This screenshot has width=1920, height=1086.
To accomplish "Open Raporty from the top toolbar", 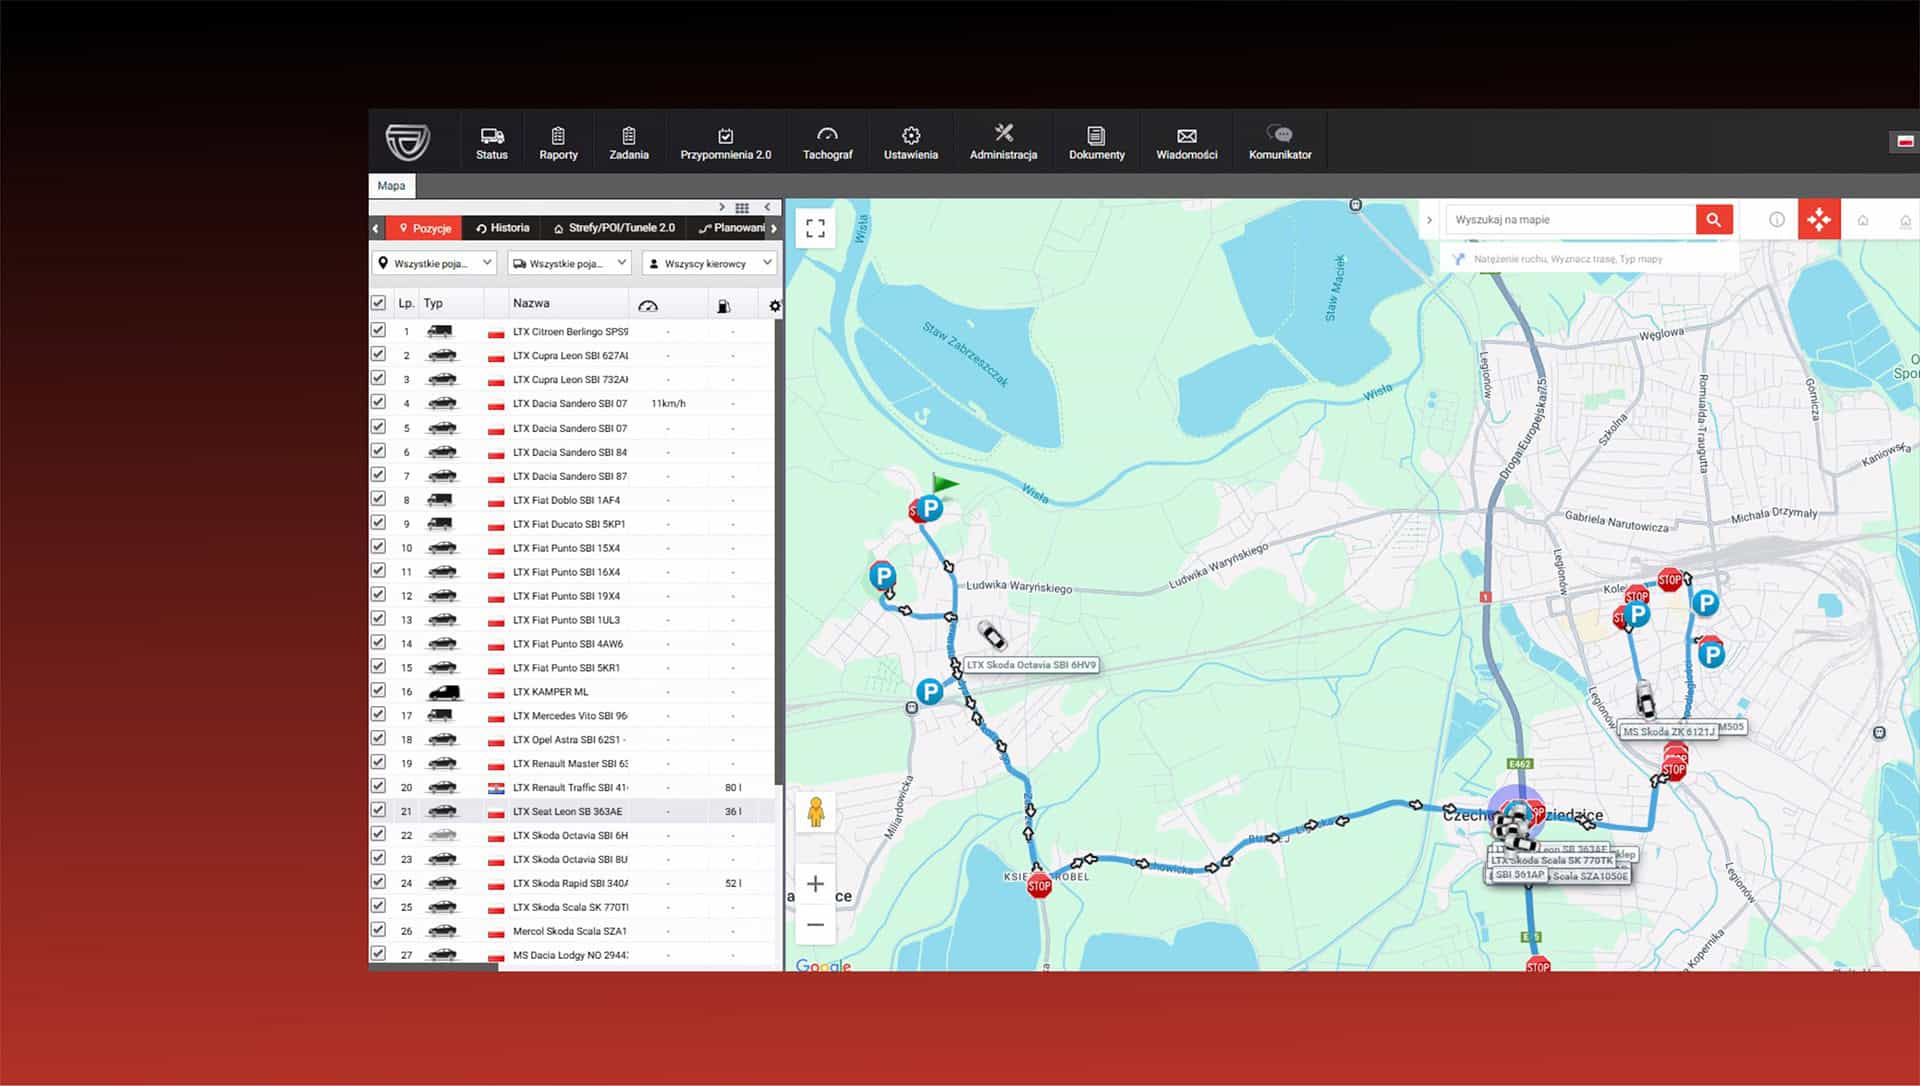I will (x=557, y=141).
